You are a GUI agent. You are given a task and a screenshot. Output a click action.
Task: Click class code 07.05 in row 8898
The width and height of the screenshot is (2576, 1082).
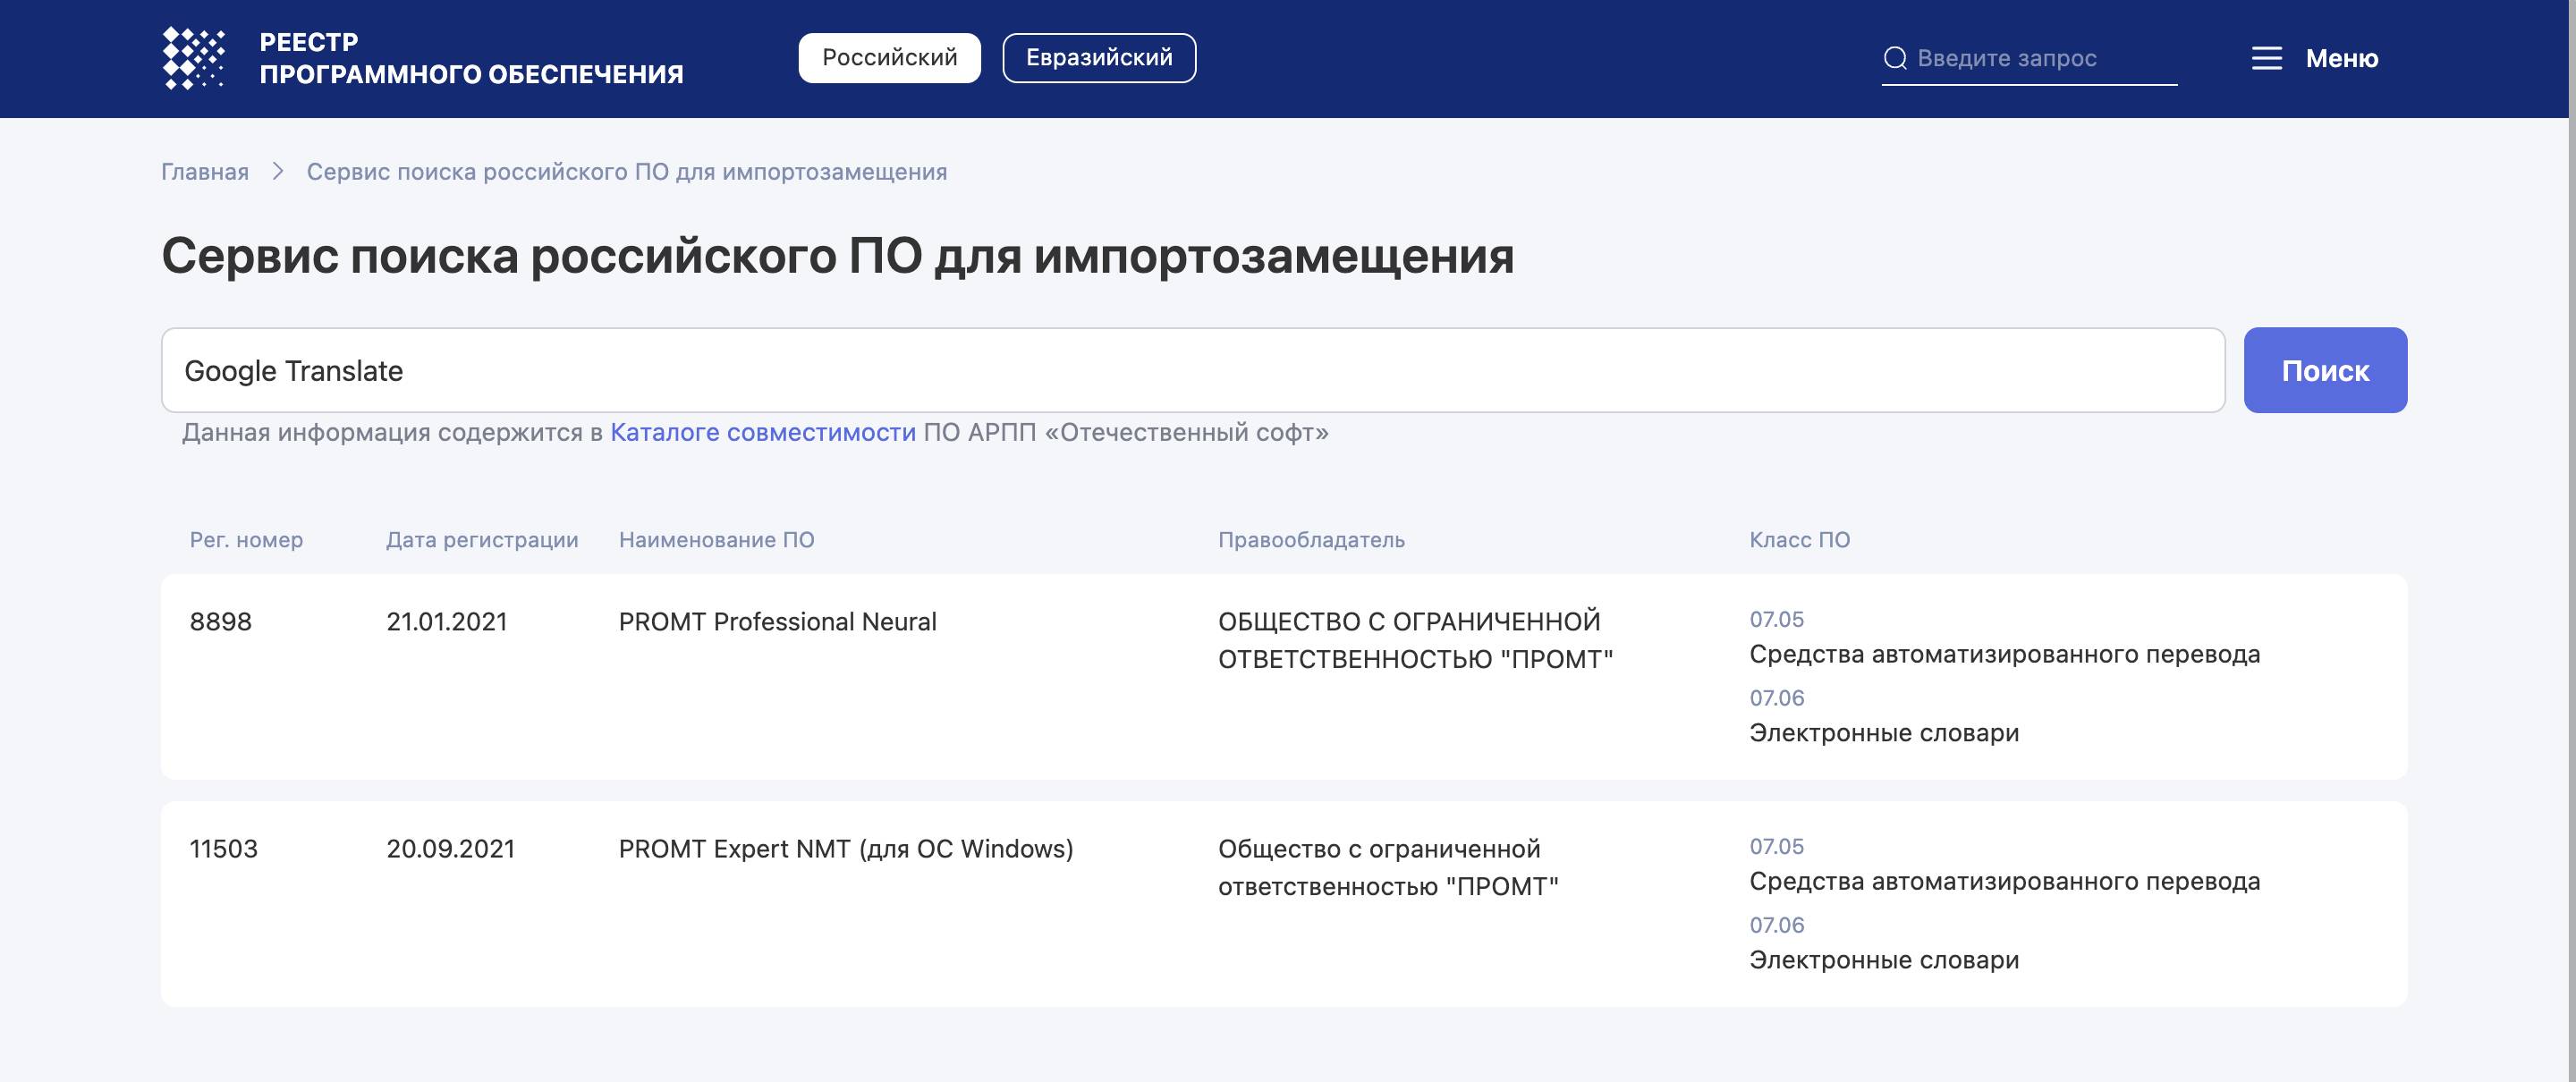coord(1776,619)
